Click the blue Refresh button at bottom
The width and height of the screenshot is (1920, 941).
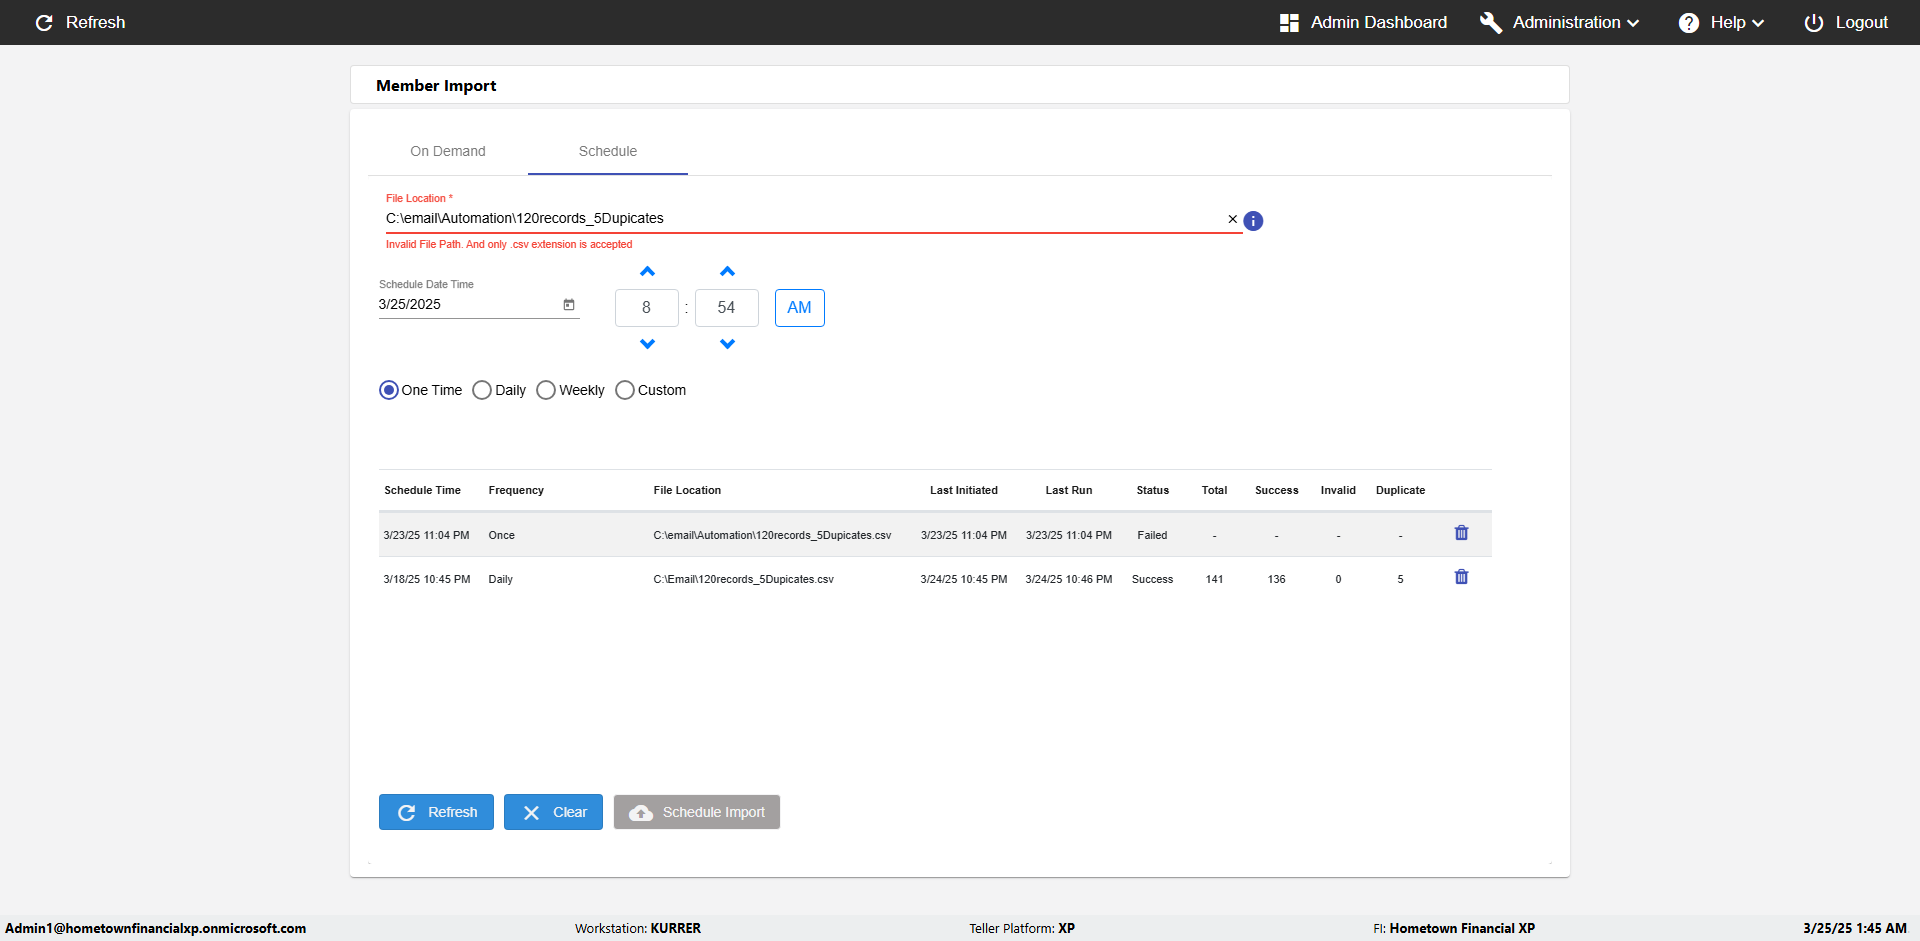click(x=436, y=812)
